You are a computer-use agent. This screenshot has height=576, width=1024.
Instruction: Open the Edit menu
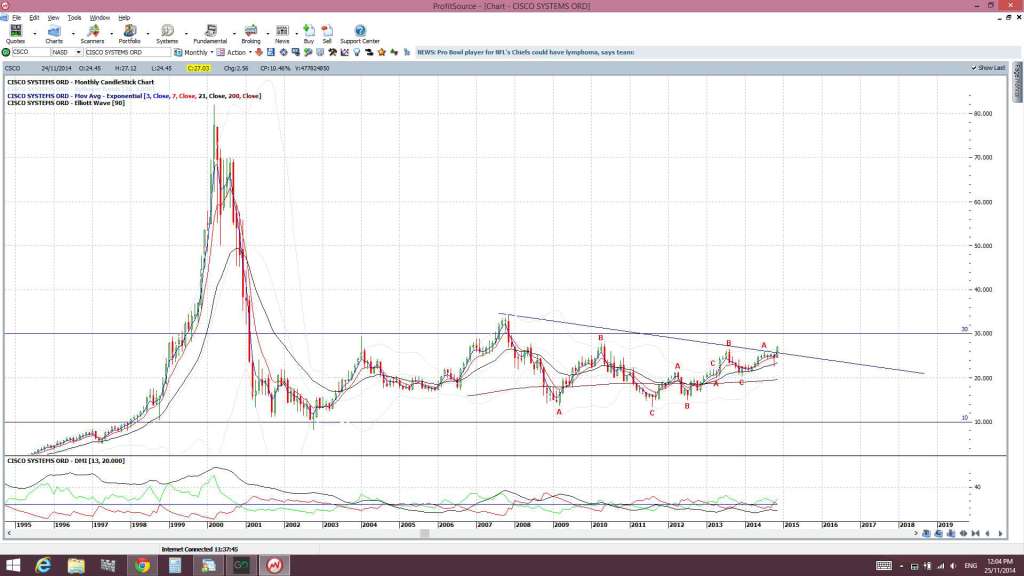(34, 18)
